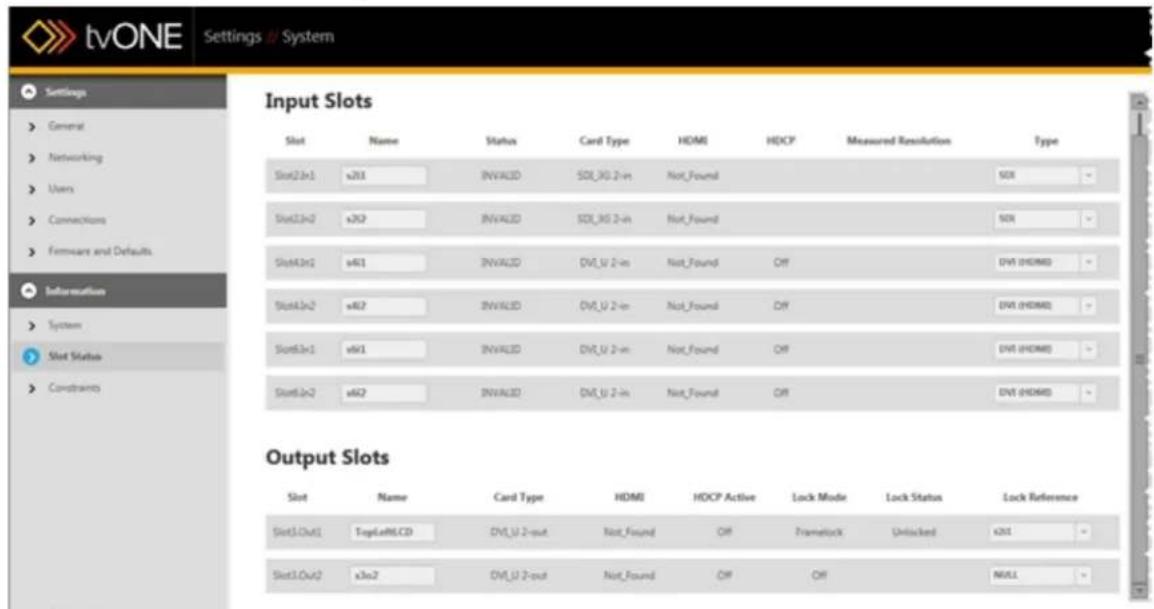The height and width of the screenshot is (609, 1154).
Task: Click the chevron icon next to General
Action: (32, 127)
